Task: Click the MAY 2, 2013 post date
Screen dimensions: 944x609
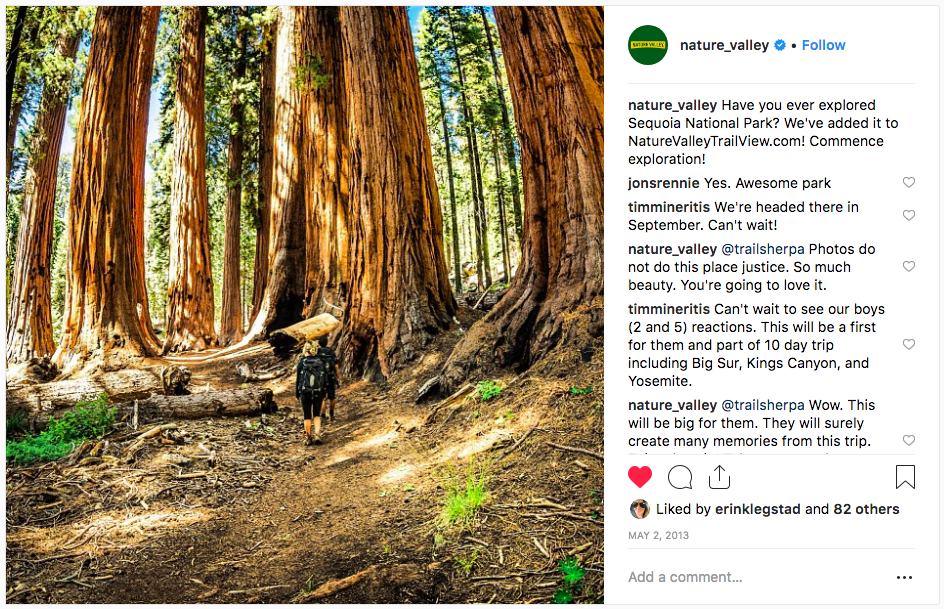Action: tap(657, 536)
